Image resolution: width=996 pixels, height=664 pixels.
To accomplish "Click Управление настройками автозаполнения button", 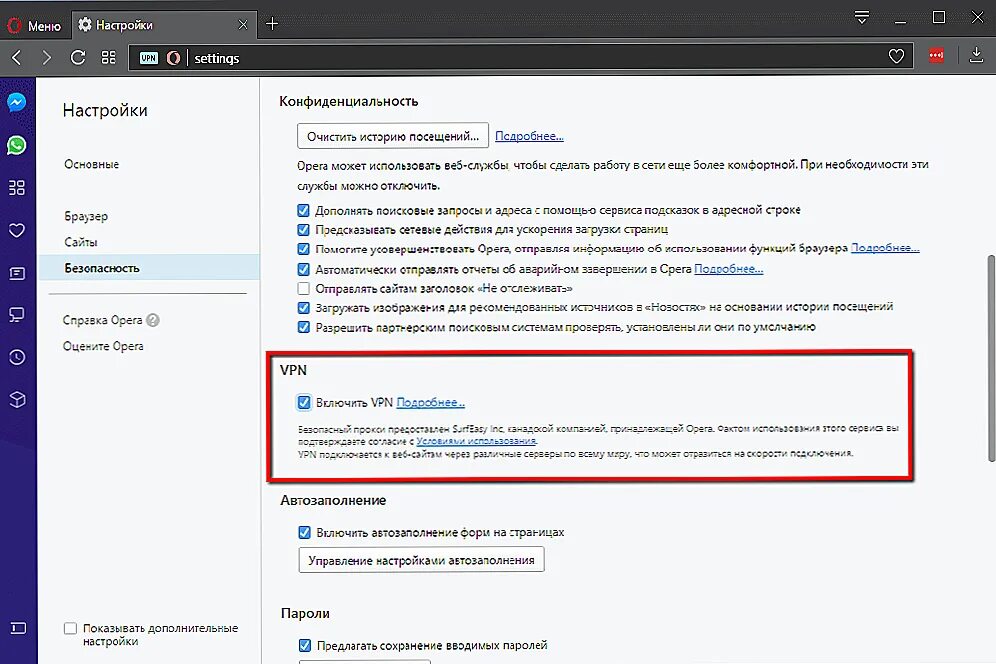I will [x=421, y=560].
